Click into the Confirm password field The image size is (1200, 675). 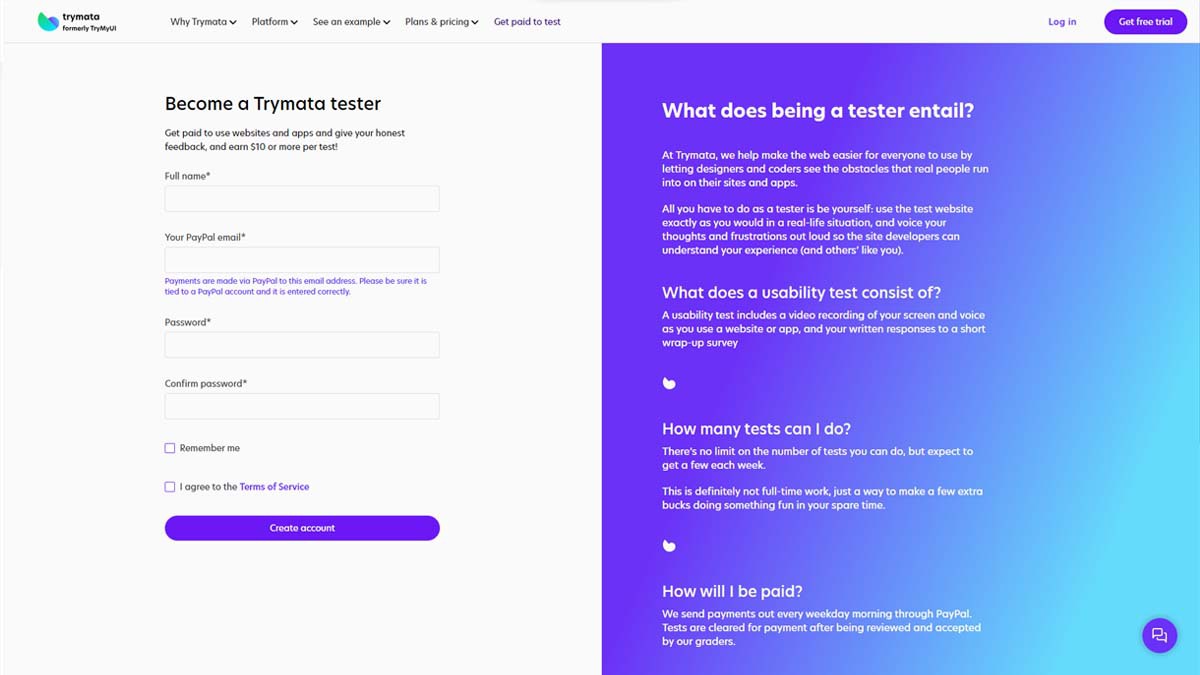(x=302, y=406)
